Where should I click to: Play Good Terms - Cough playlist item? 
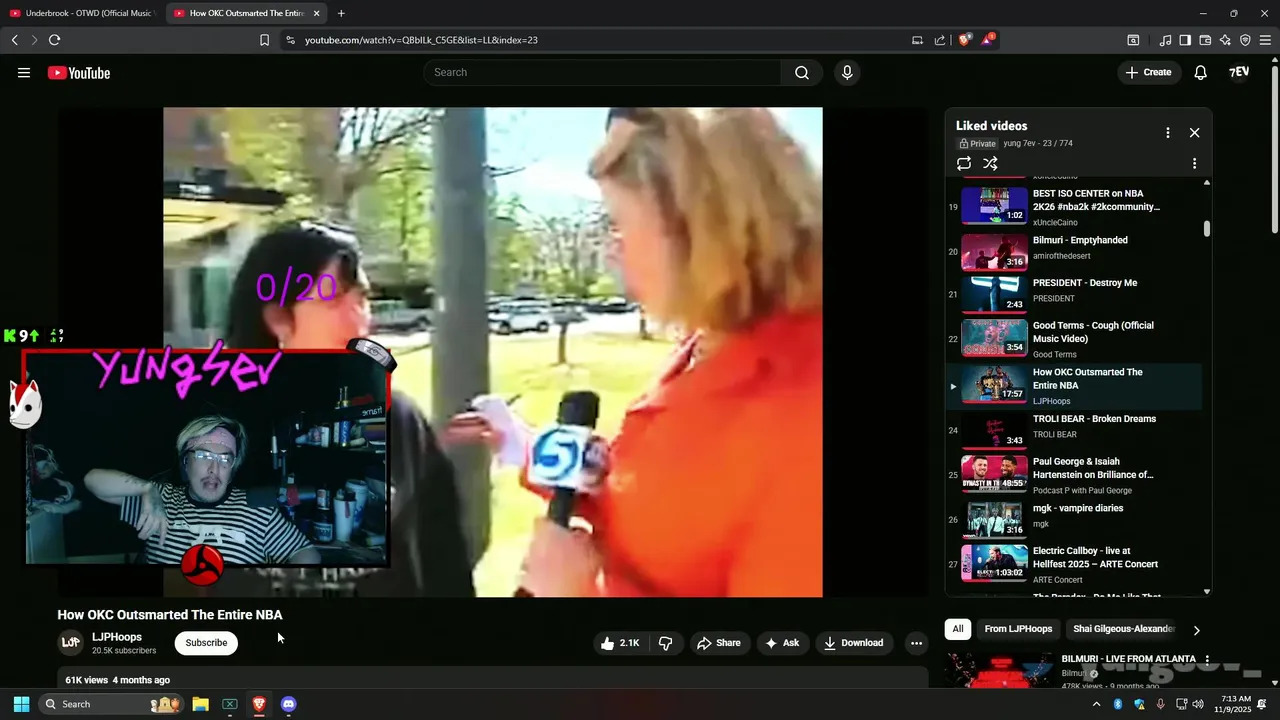tap(1074, 337)
